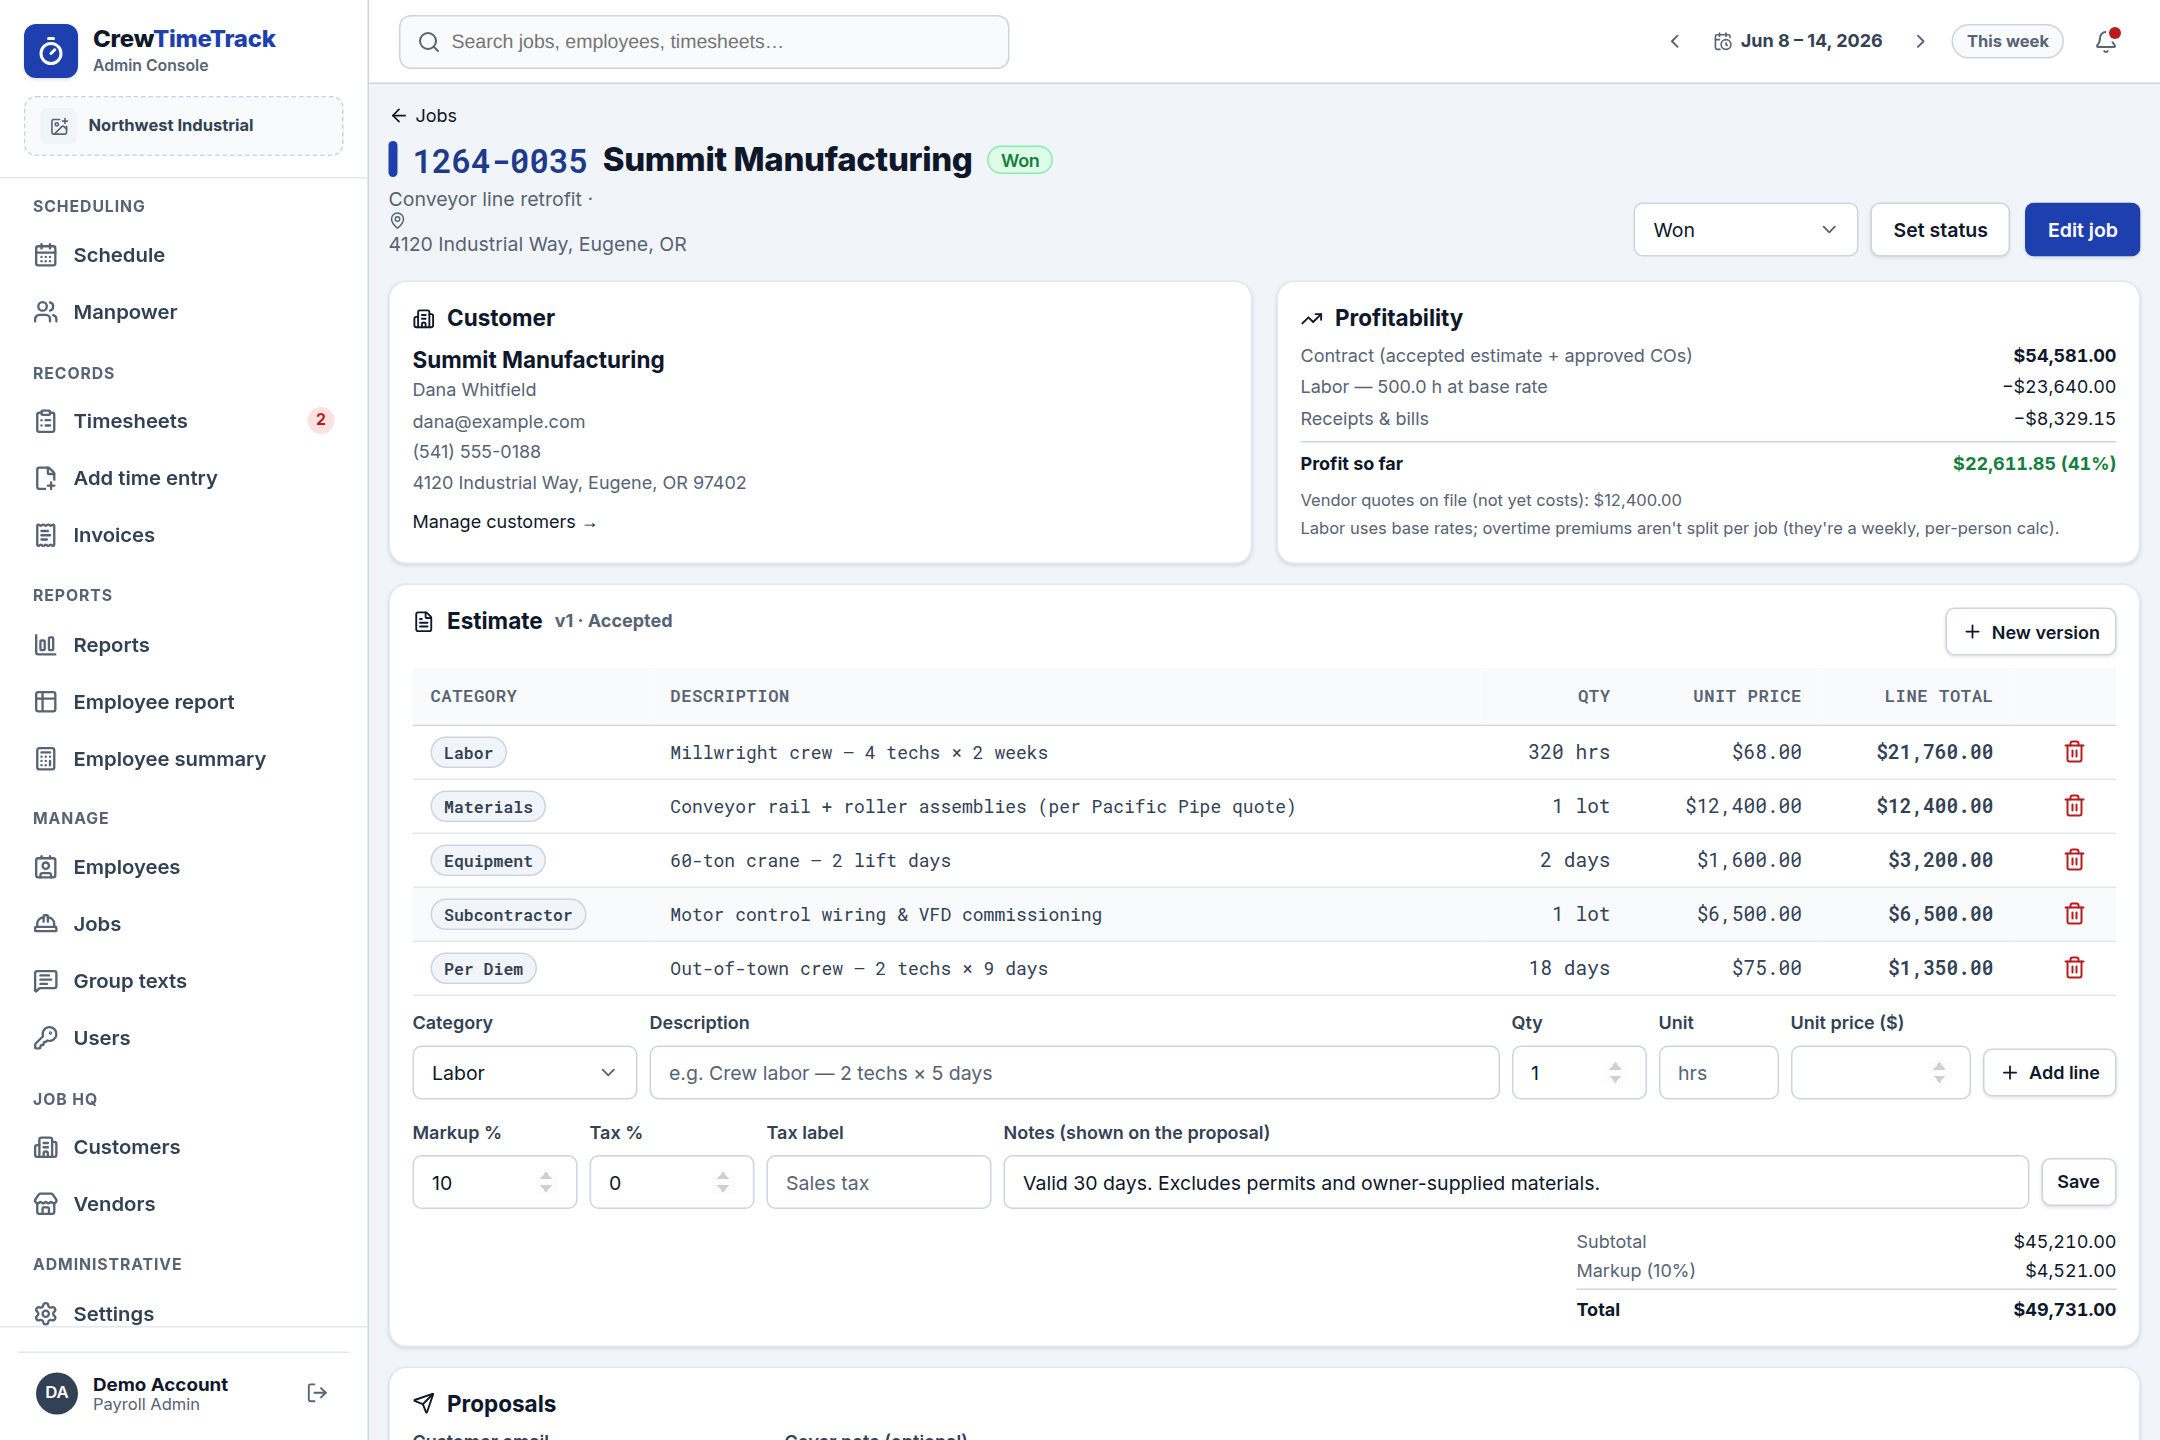Click the CrewTimeTrack stopwatch logo
This screenshot has width=2160, height=1440.
51,51
